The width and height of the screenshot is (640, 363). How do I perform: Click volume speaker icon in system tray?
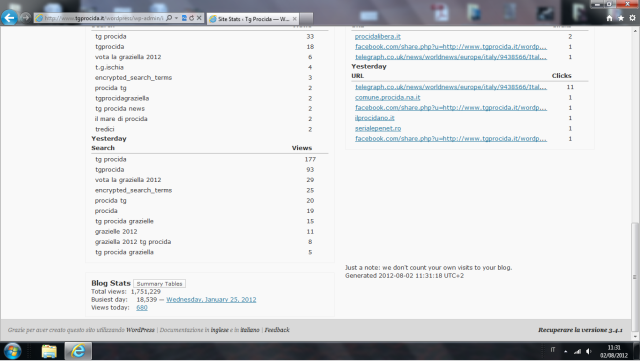coord(589,351)
